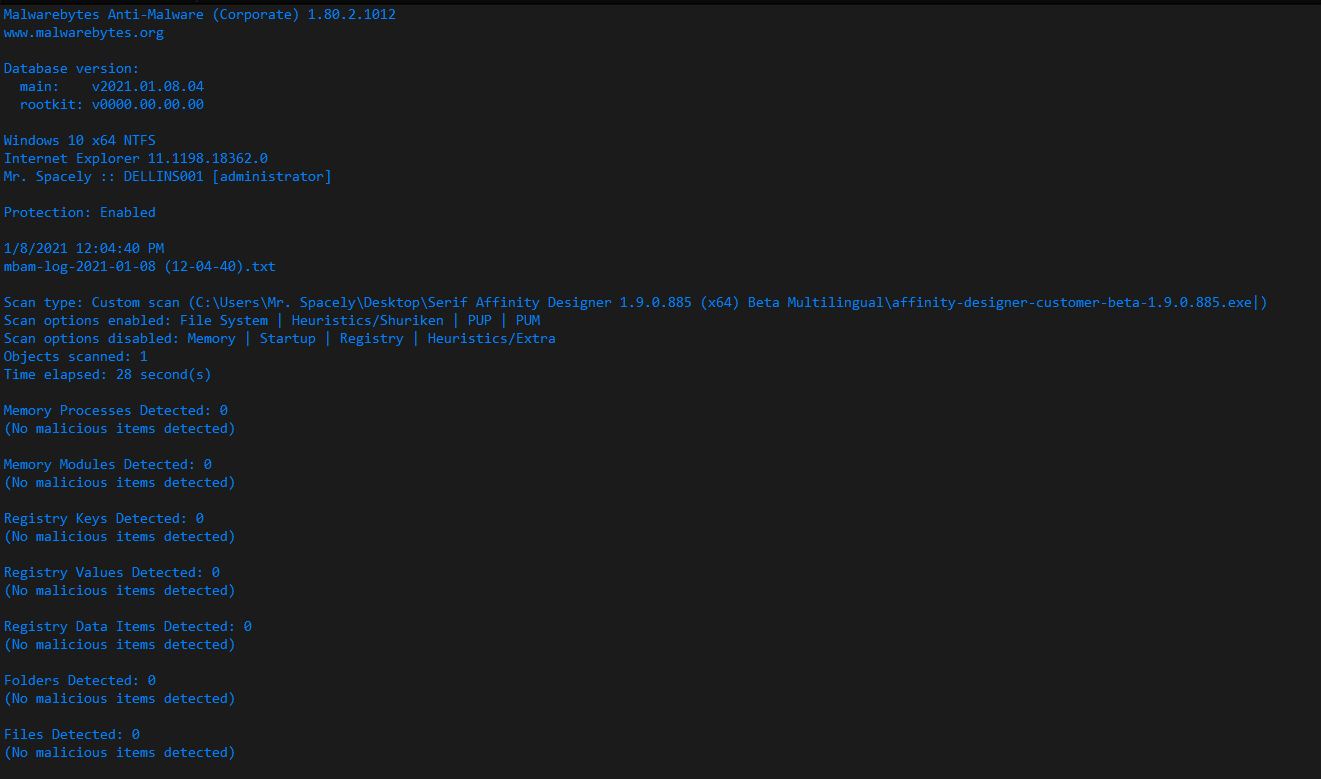Click the www.malwarebytes.org URL text
The width and height of the screenshot is (1321, 779).
pyautogui.click(x=84, y=33)
